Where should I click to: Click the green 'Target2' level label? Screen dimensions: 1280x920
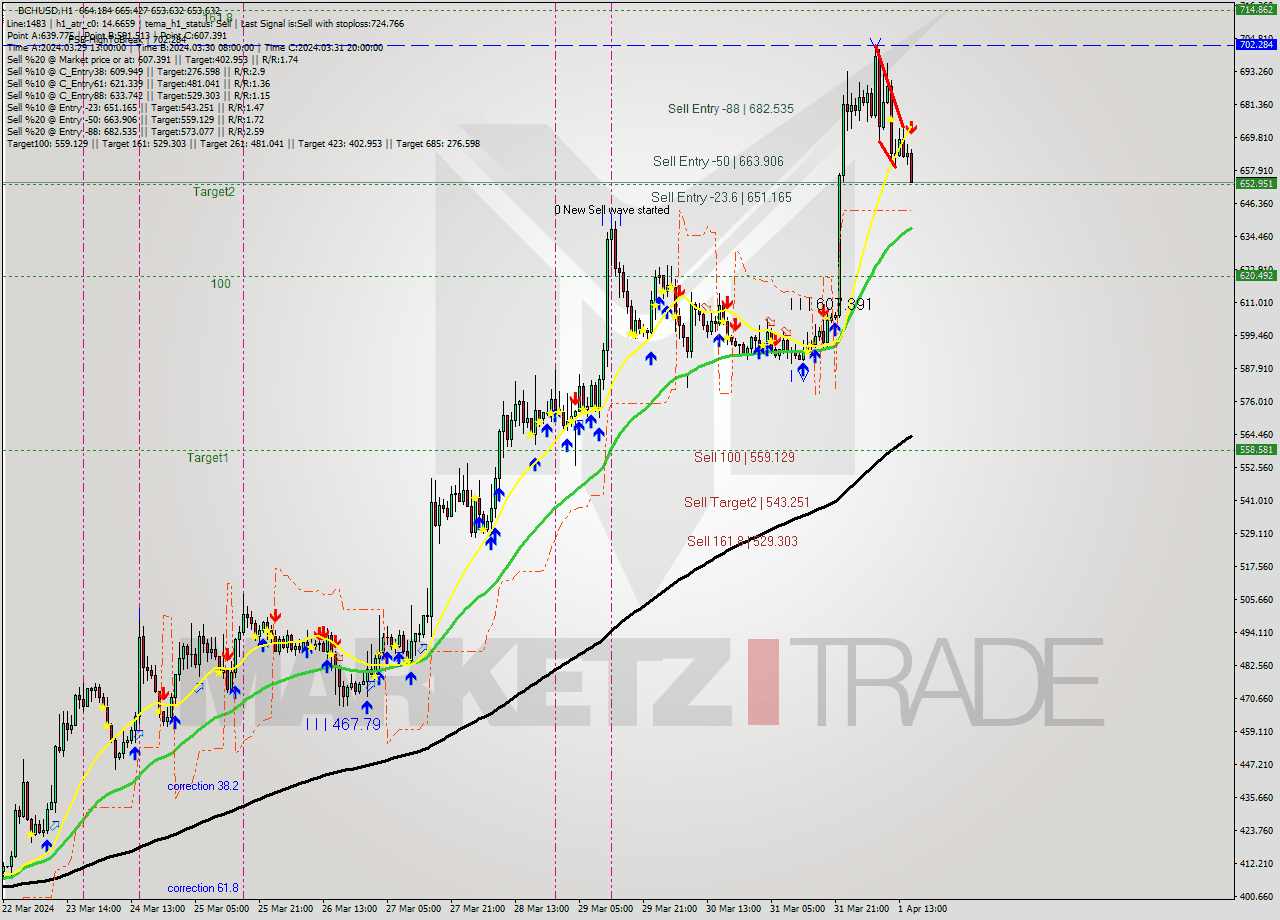coord(214,191)
